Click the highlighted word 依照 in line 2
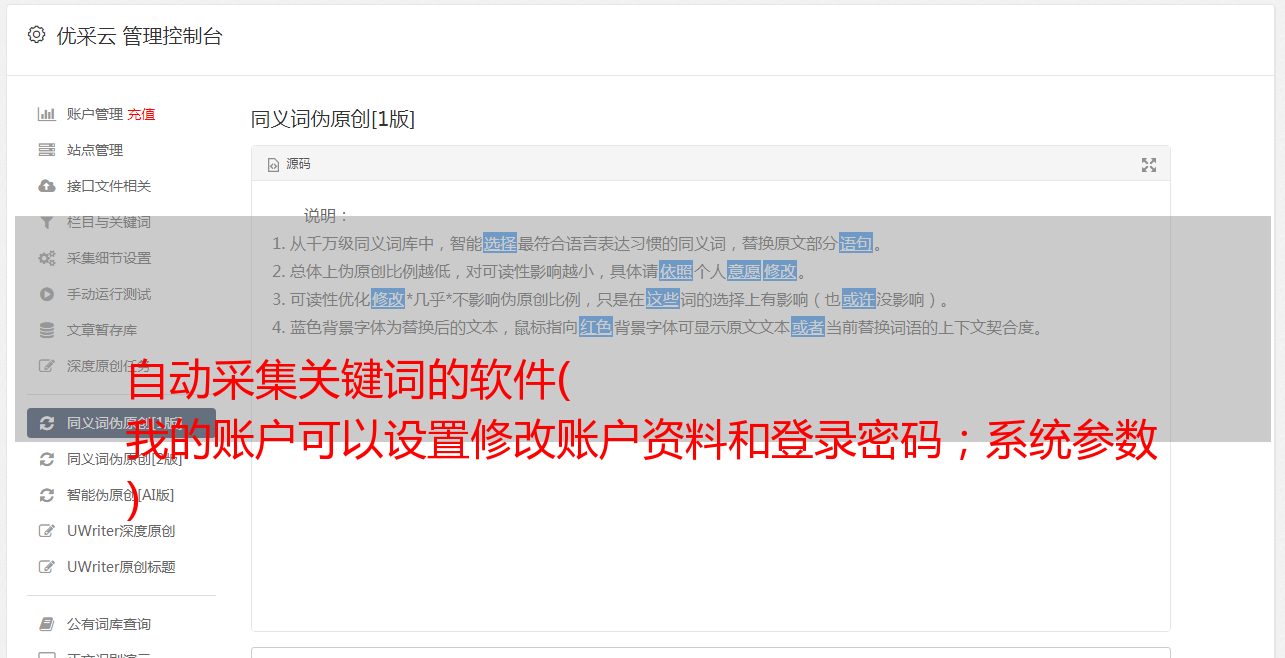The width and height of the screenshot is (1285, 658). (676, 271)
